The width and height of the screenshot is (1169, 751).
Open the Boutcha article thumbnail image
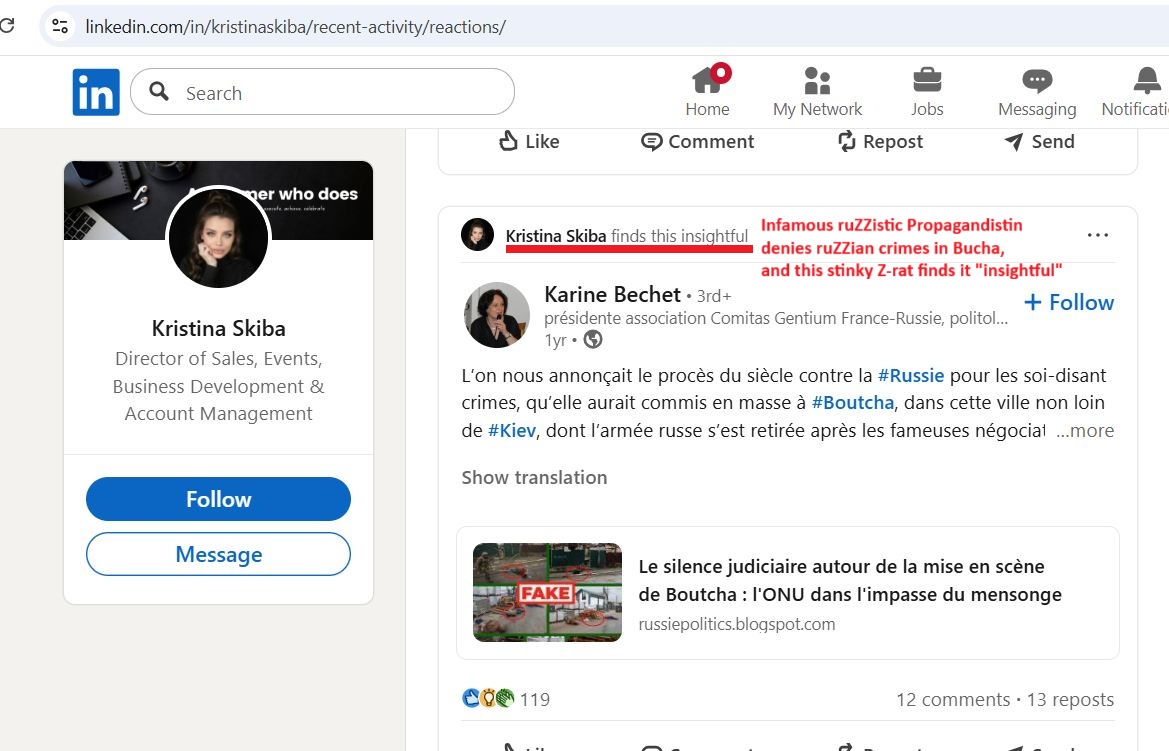pyautogui.click(x=547, y=592)
